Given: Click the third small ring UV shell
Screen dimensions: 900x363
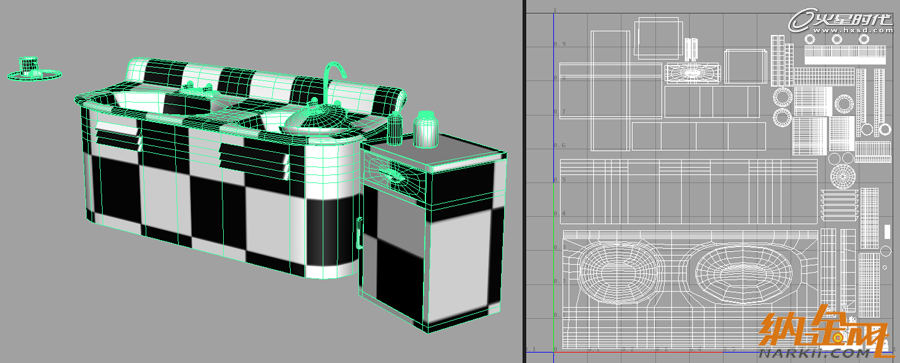Looking at the screenshot, I should pos(863,39).
